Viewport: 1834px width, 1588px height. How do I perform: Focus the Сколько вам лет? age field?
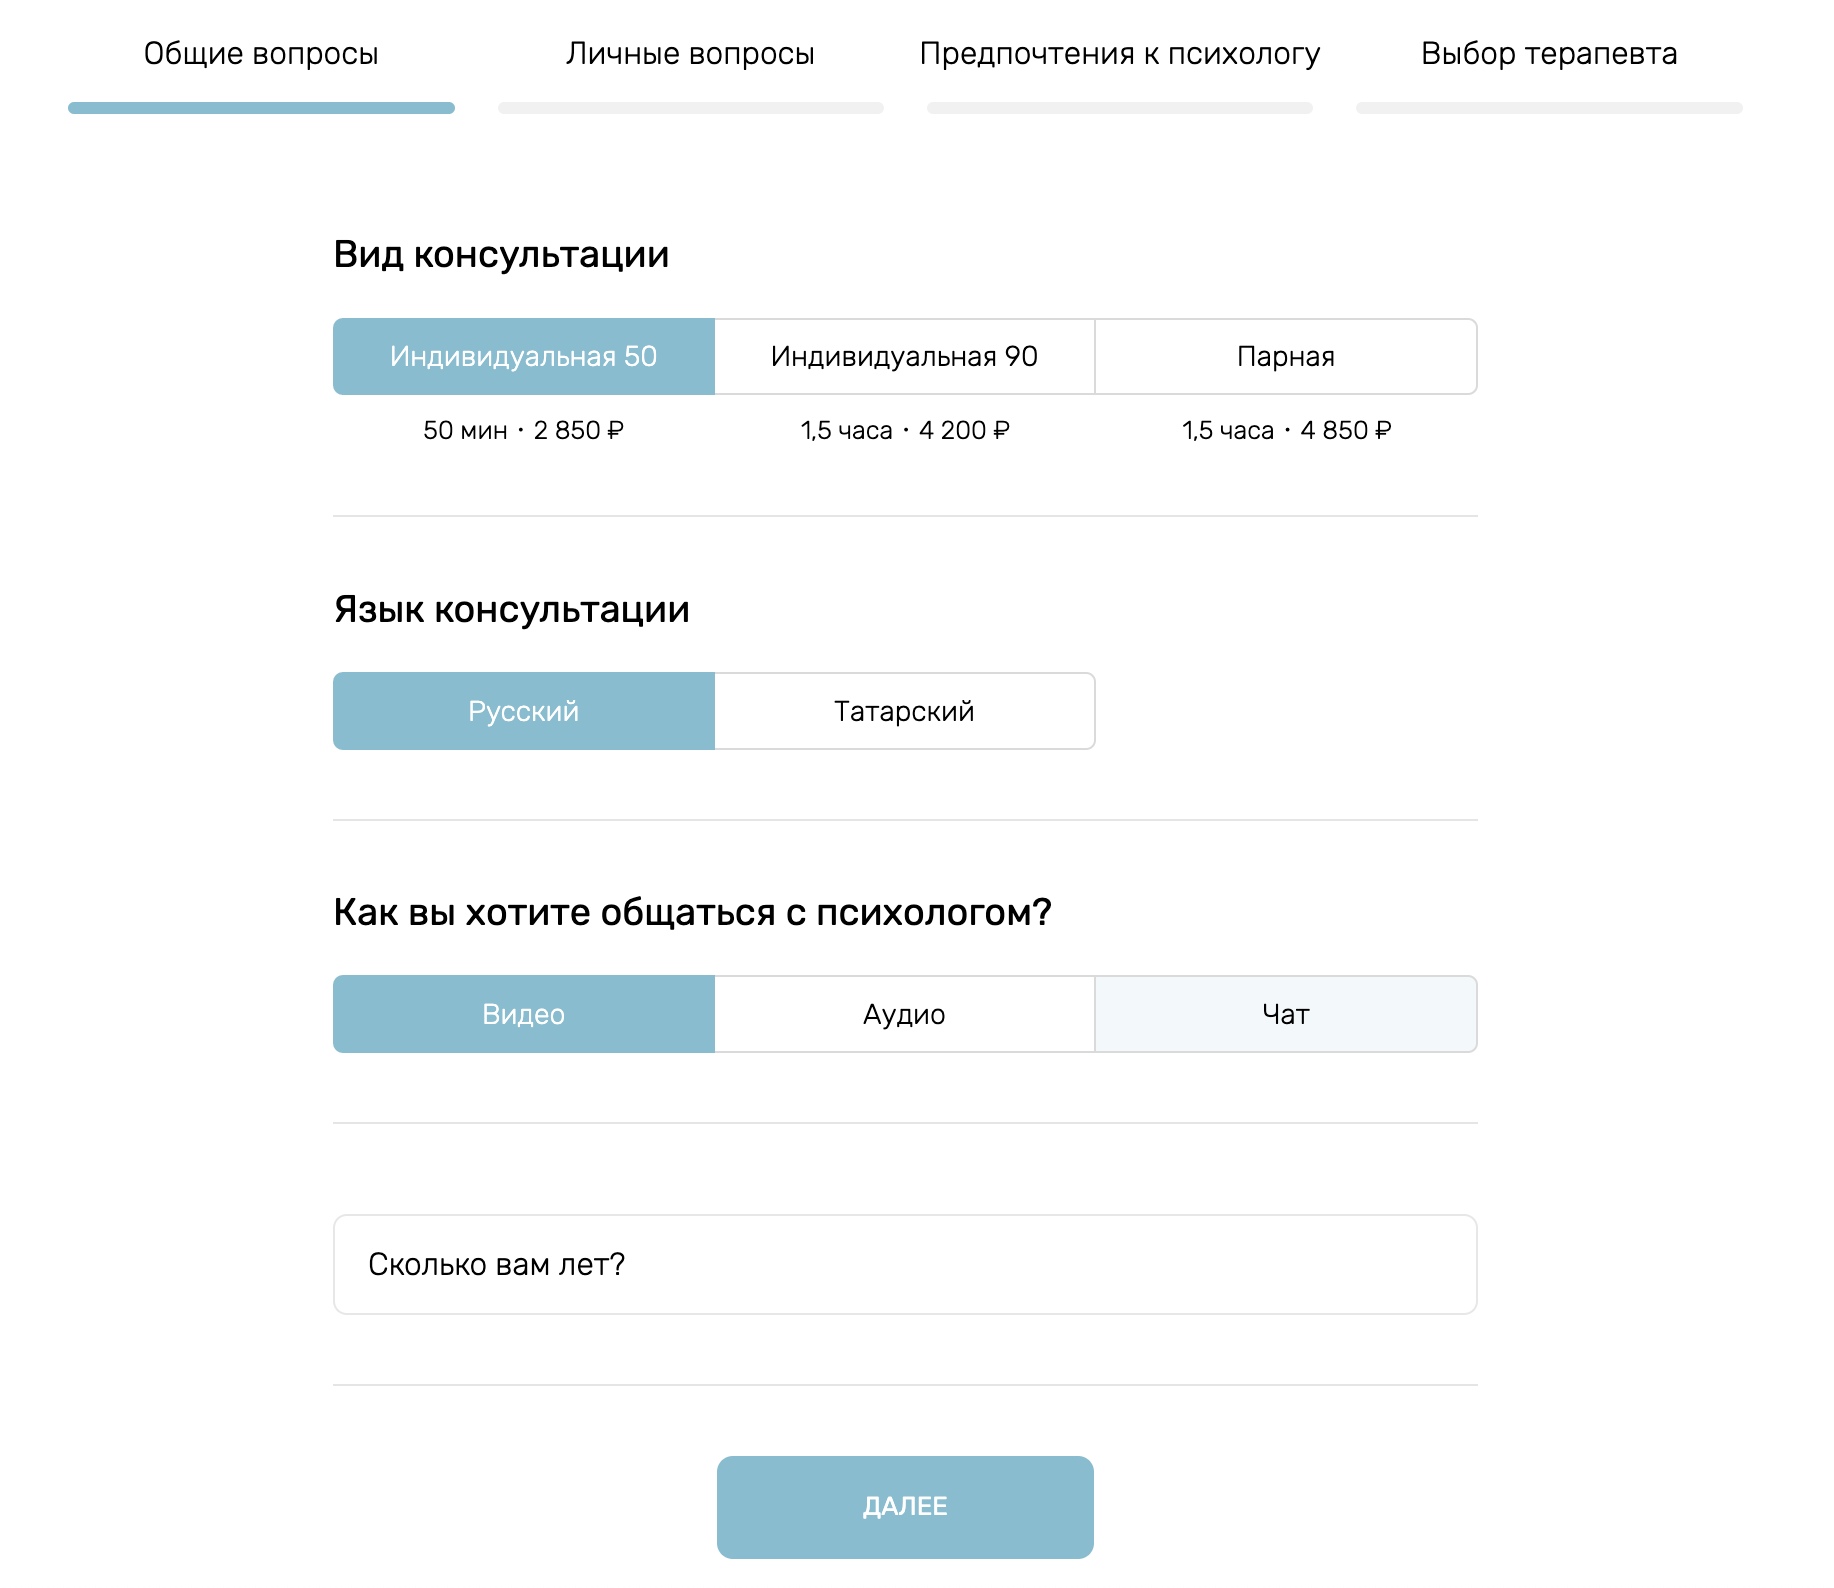tap(904, 1265)
